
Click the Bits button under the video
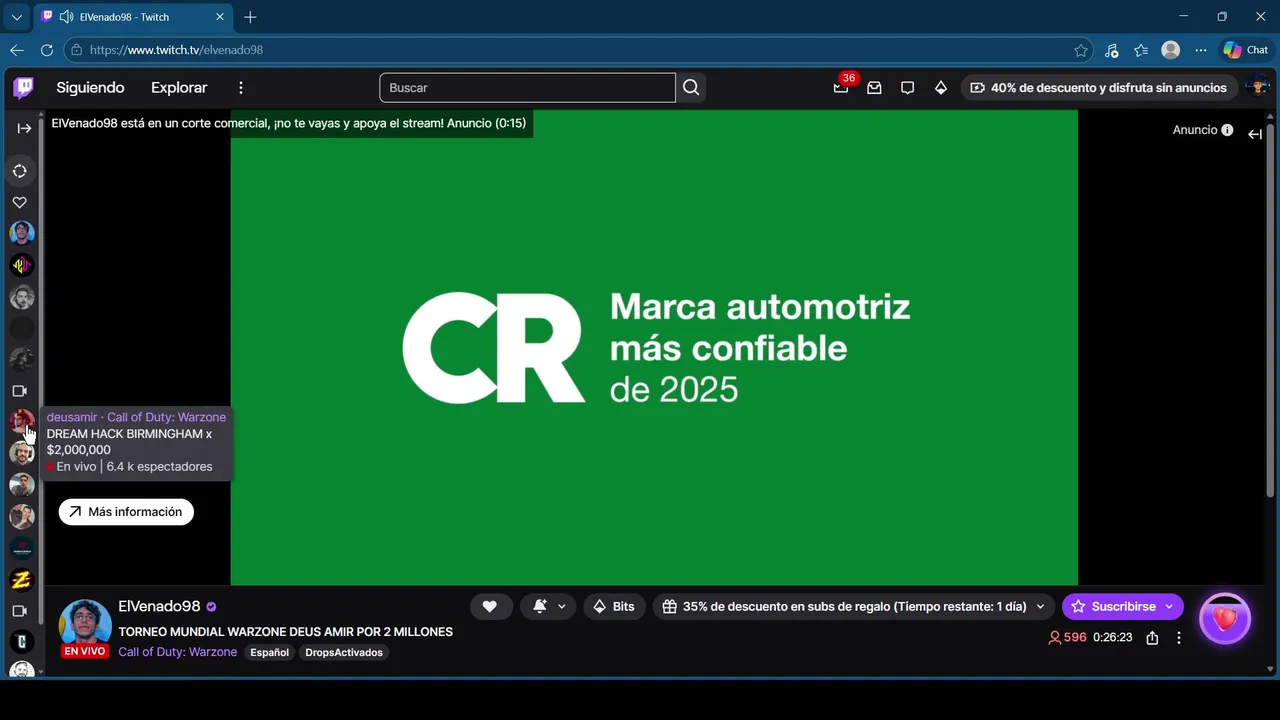tap(614, 606)
